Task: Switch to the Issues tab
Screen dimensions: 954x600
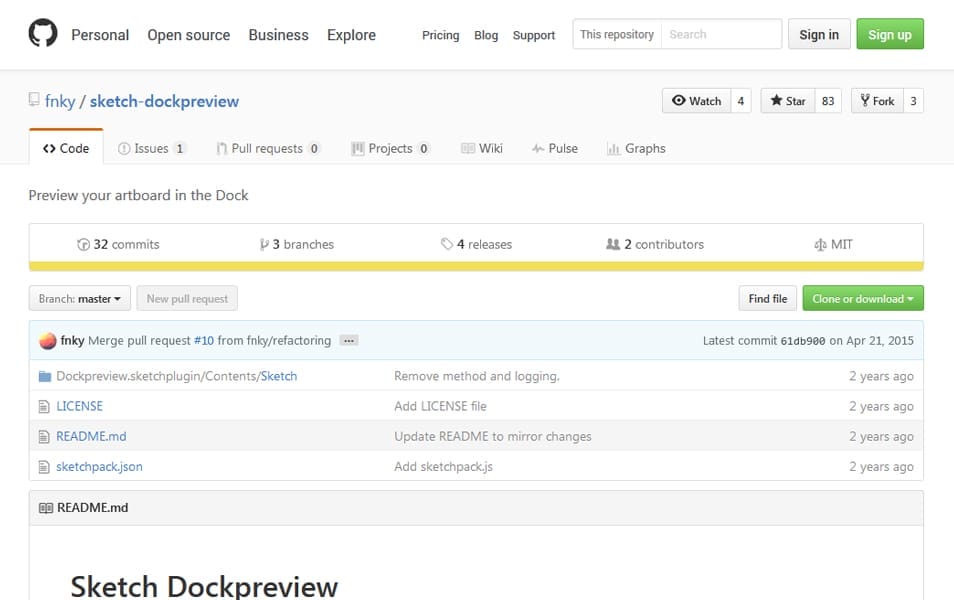Action: [151, 148]
